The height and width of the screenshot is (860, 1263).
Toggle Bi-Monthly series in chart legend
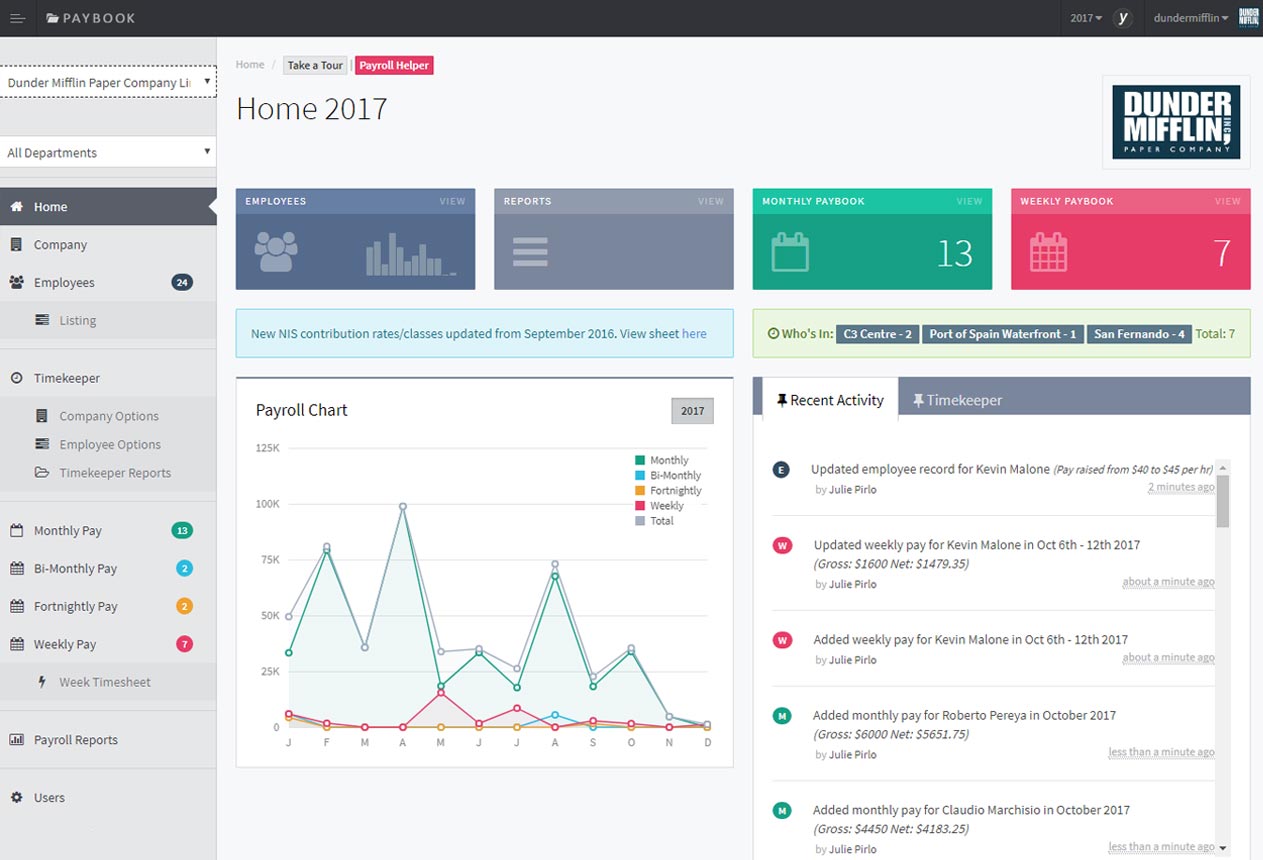pos(668,475)
